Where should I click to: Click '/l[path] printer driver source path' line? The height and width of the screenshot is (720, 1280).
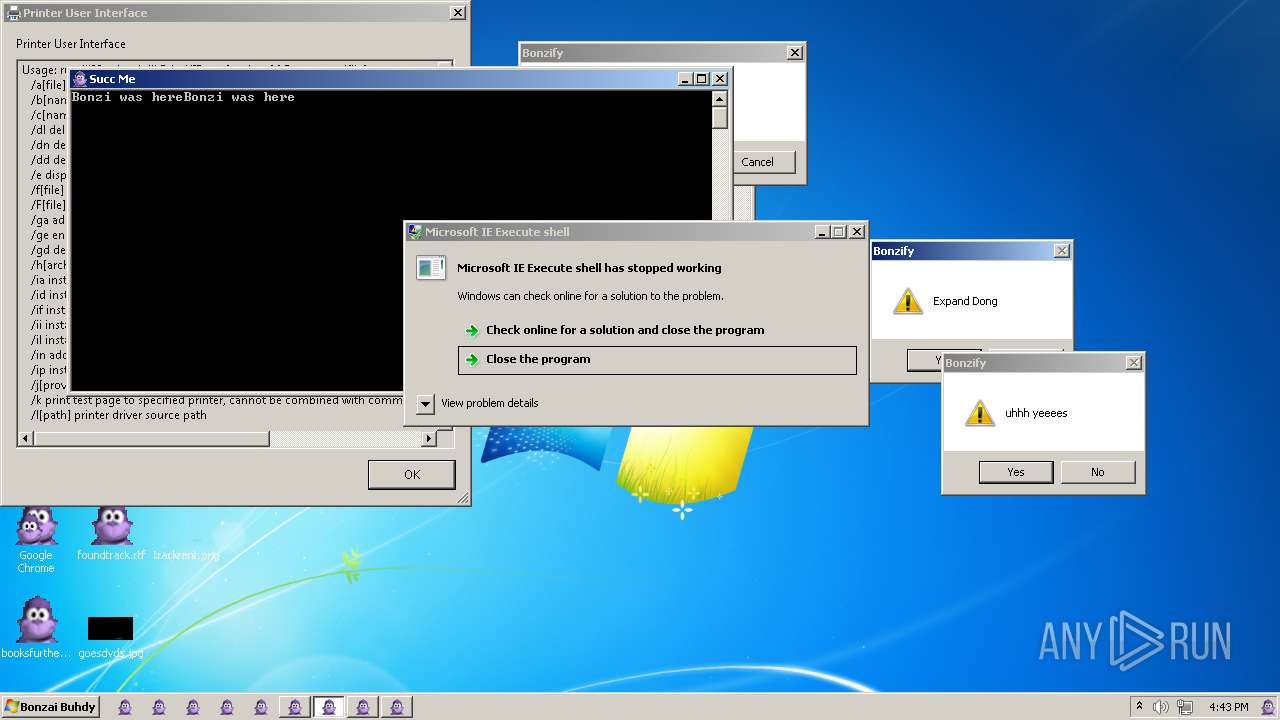point(119,415)
